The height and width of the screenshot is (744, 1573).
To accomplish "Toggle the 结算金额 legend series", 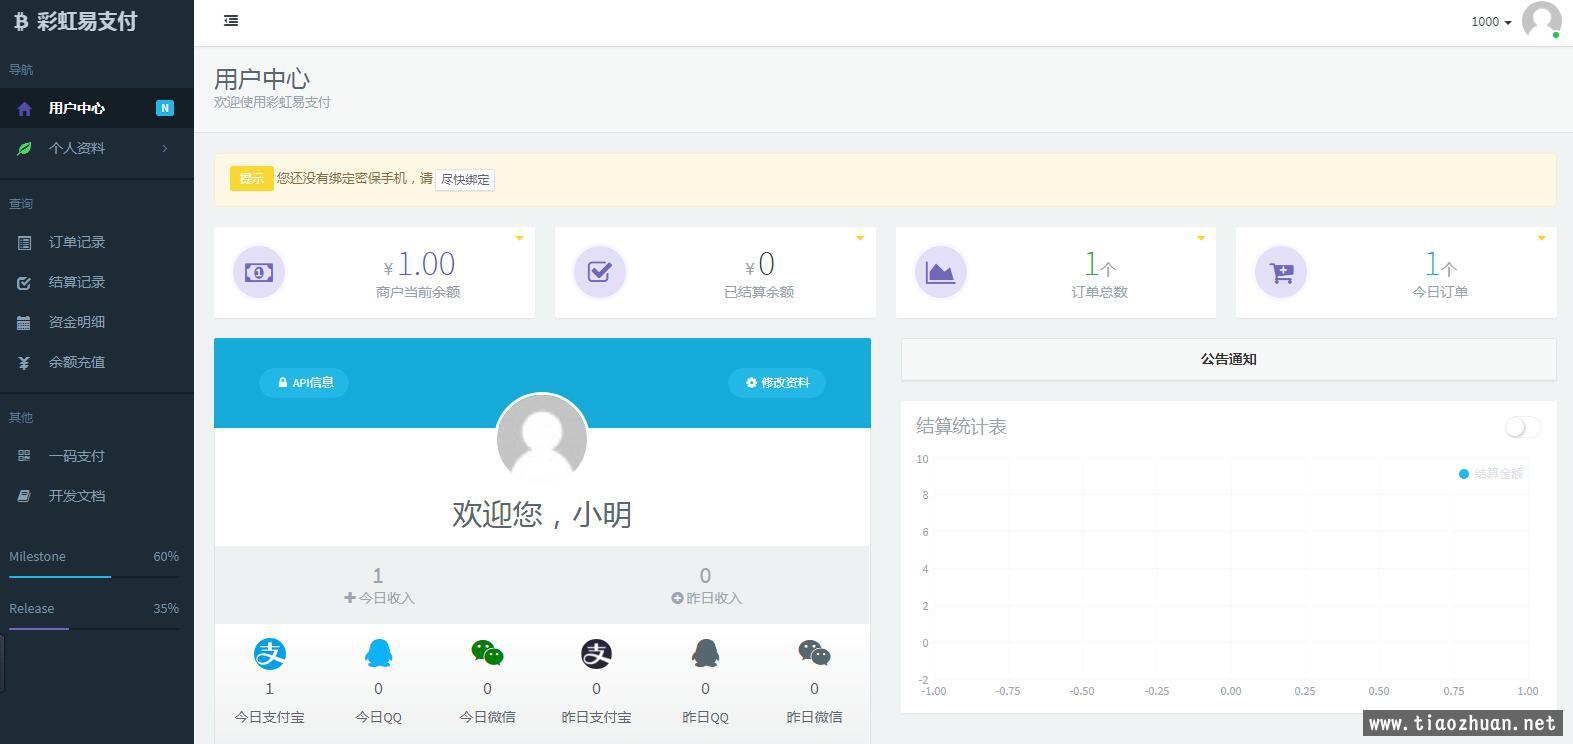I will point(1490,474).
